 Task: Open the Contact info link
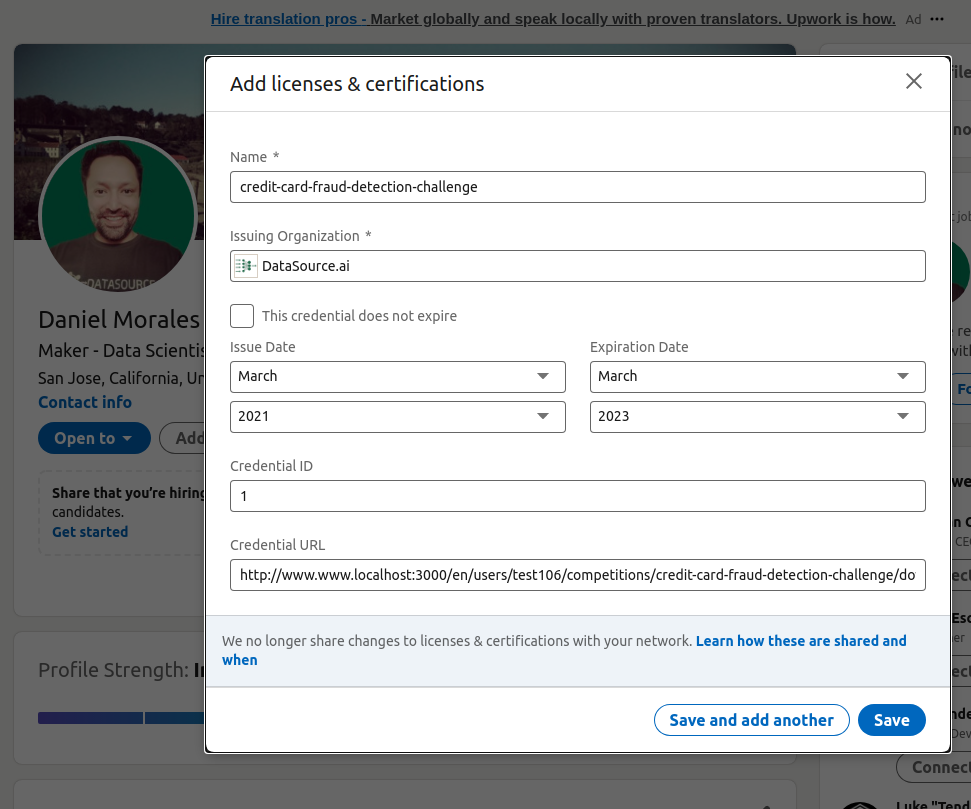pos(85,402)
